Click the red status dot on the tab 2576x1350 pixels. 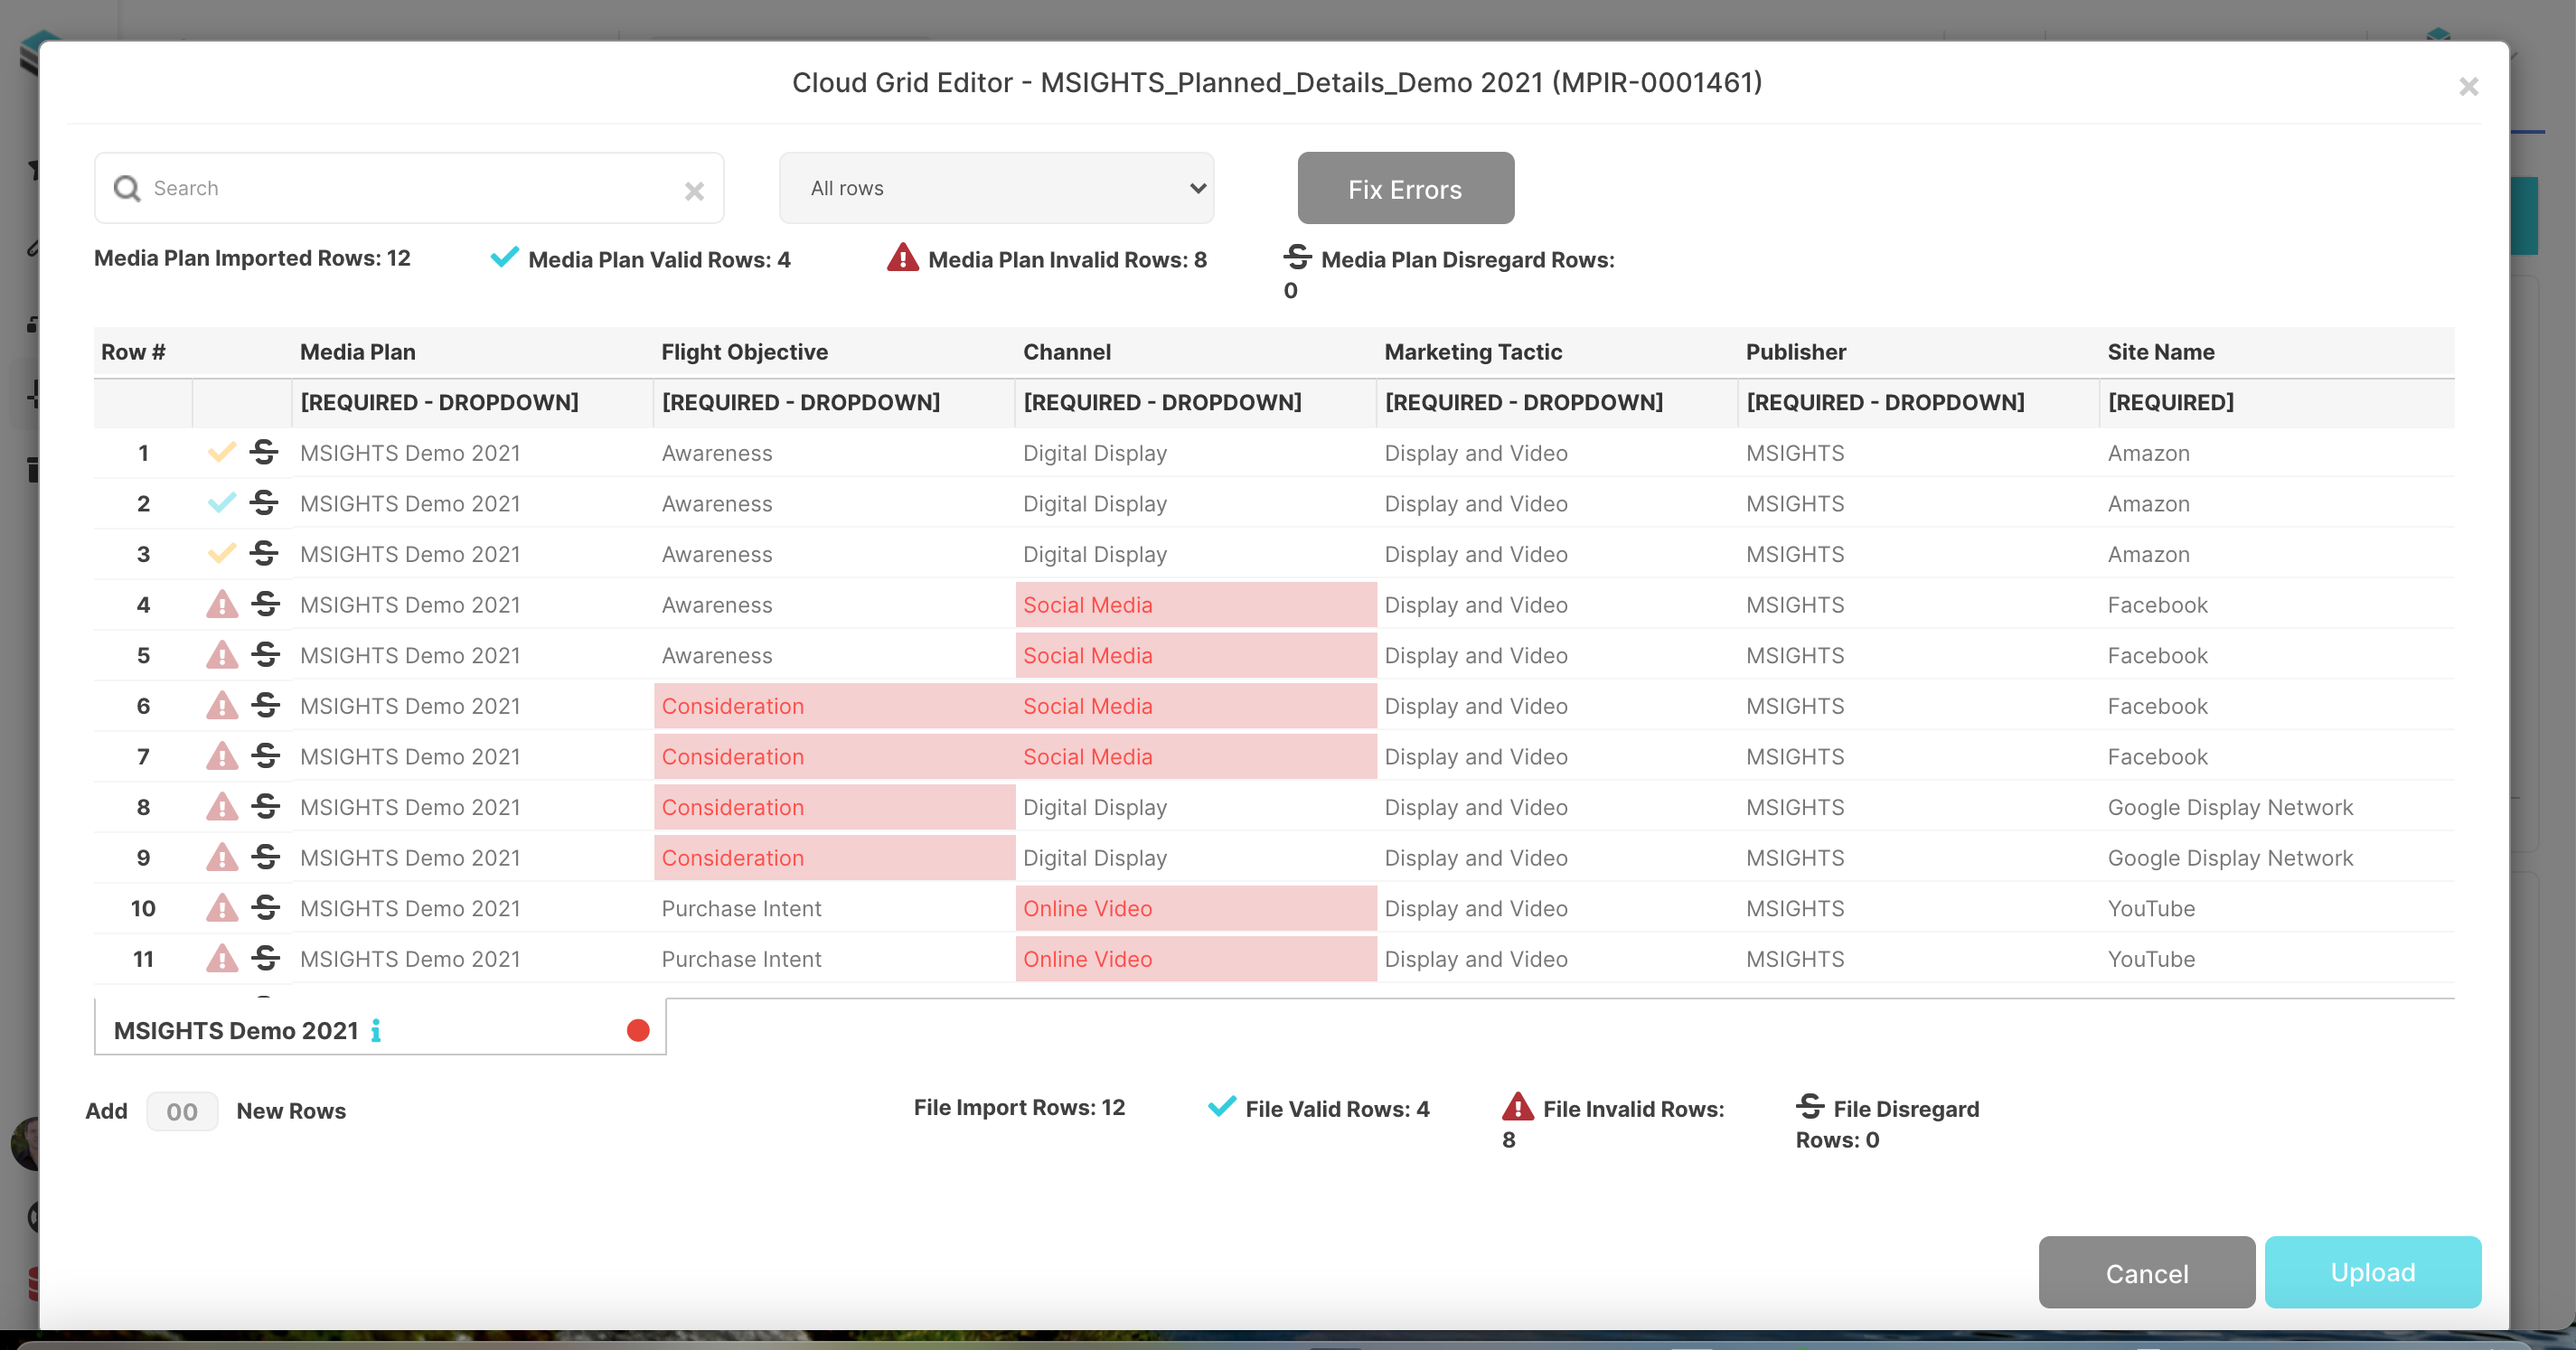pos(638,1029)
